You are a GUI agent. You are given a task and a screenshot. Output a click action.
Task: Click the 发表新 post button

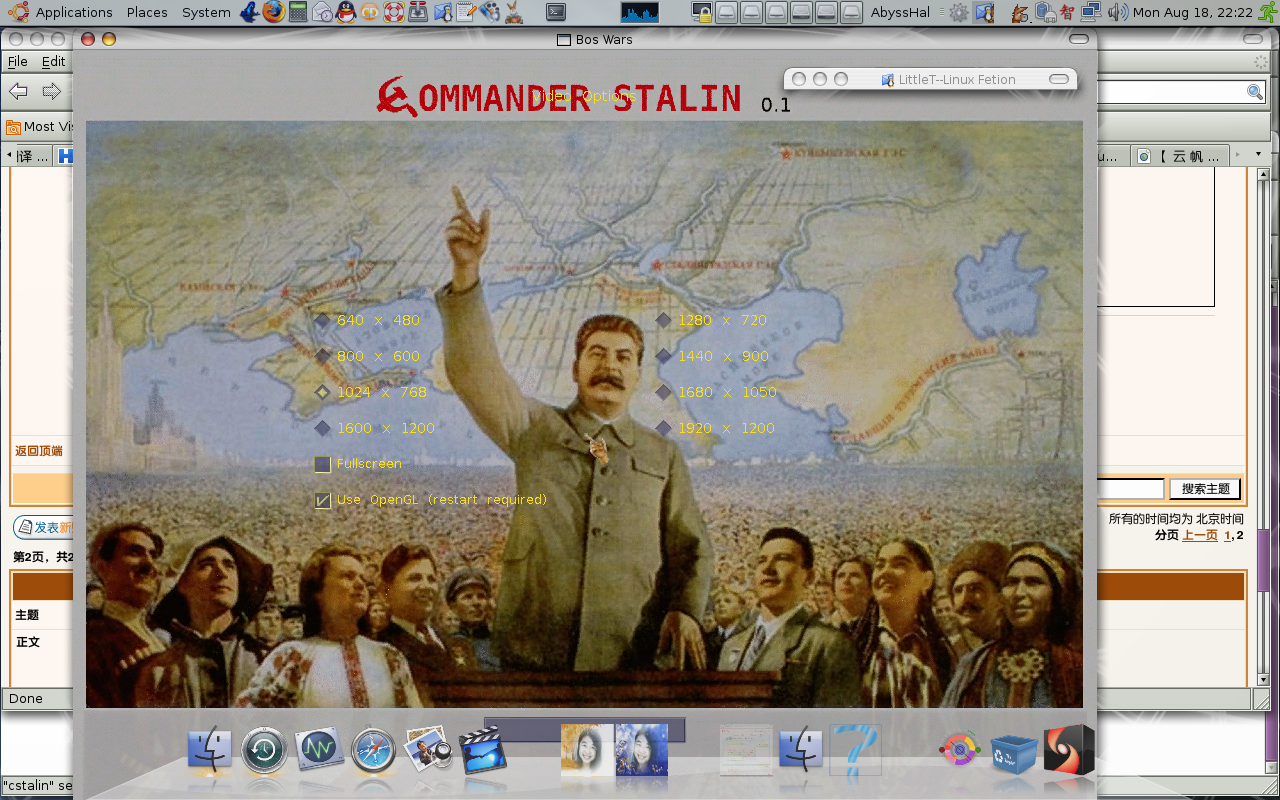43,527
